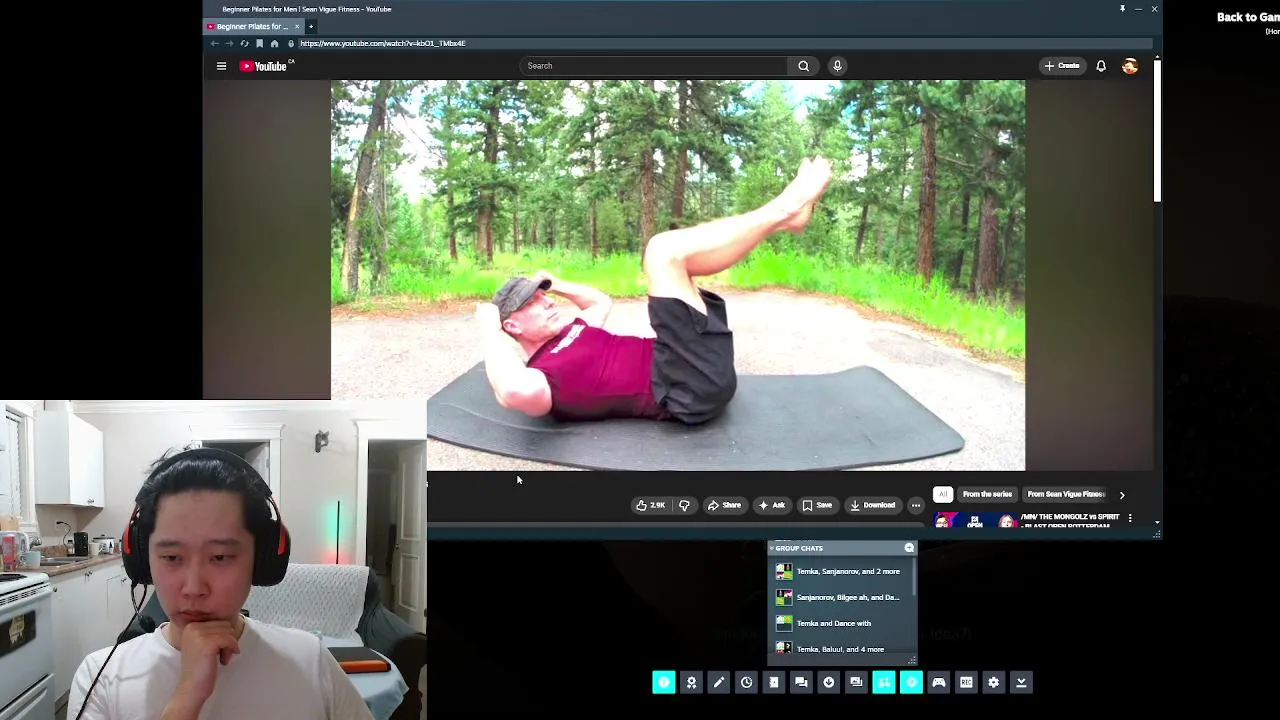Click the browser forward arrow
1280x720 pixels.
(x=229, y=44)
